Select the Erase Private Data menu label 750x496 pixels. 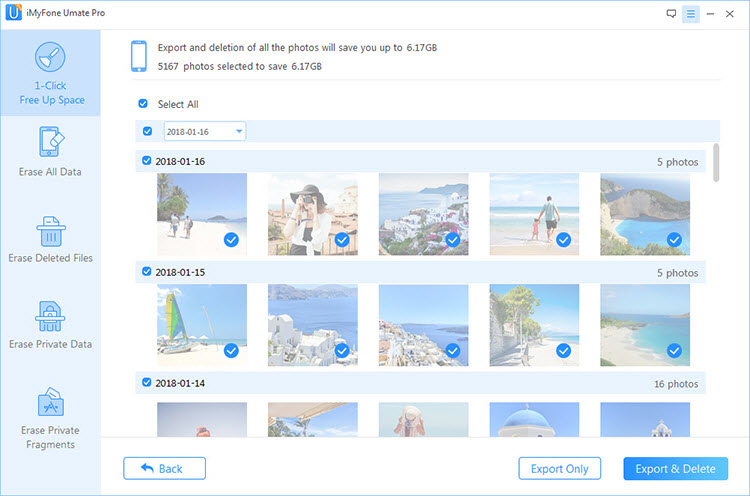pos(50,344)
